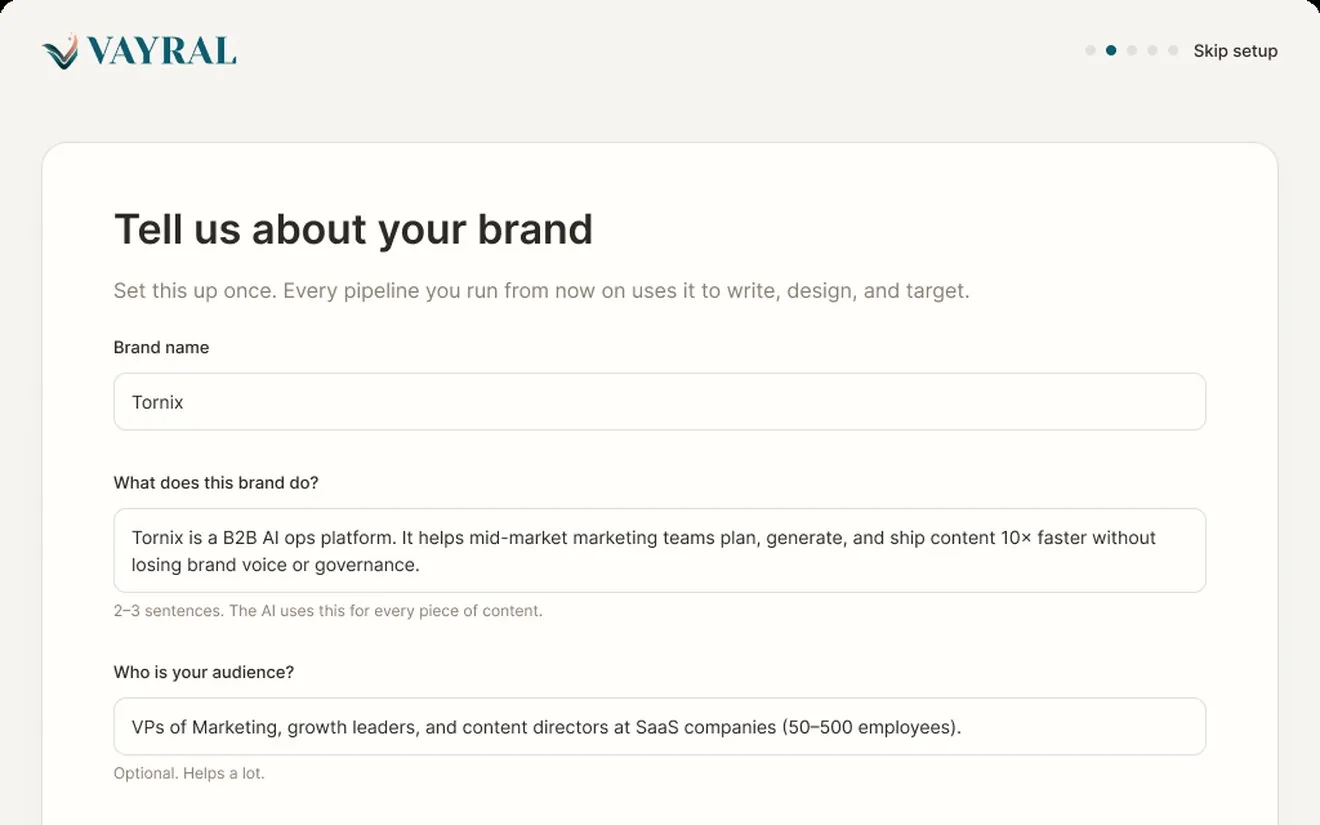The width and height of the screenshot is (1320, 825).
Task: Click the 'Optional. Helps a lot.' hint
Action: click(189, 773)
